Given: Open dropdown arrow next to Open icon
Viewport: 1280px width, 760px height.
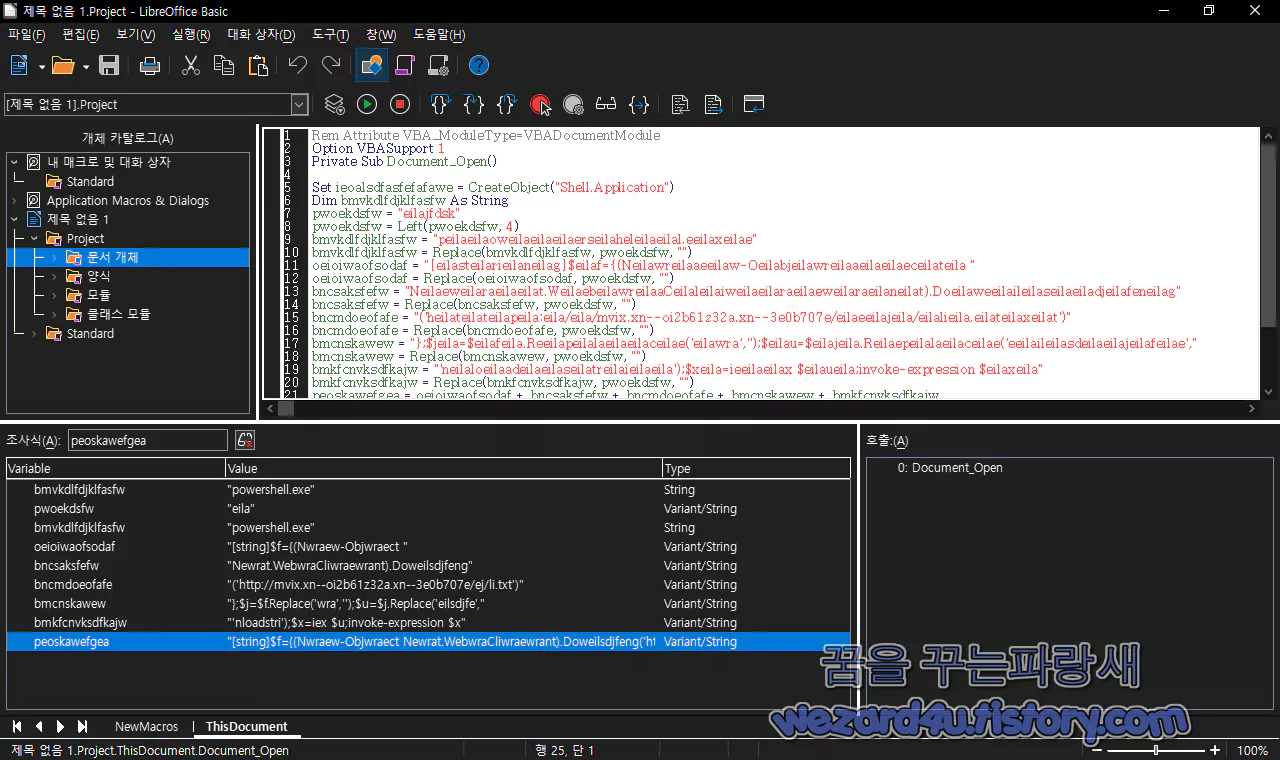Looking at the screenshot, I should 86,67.
